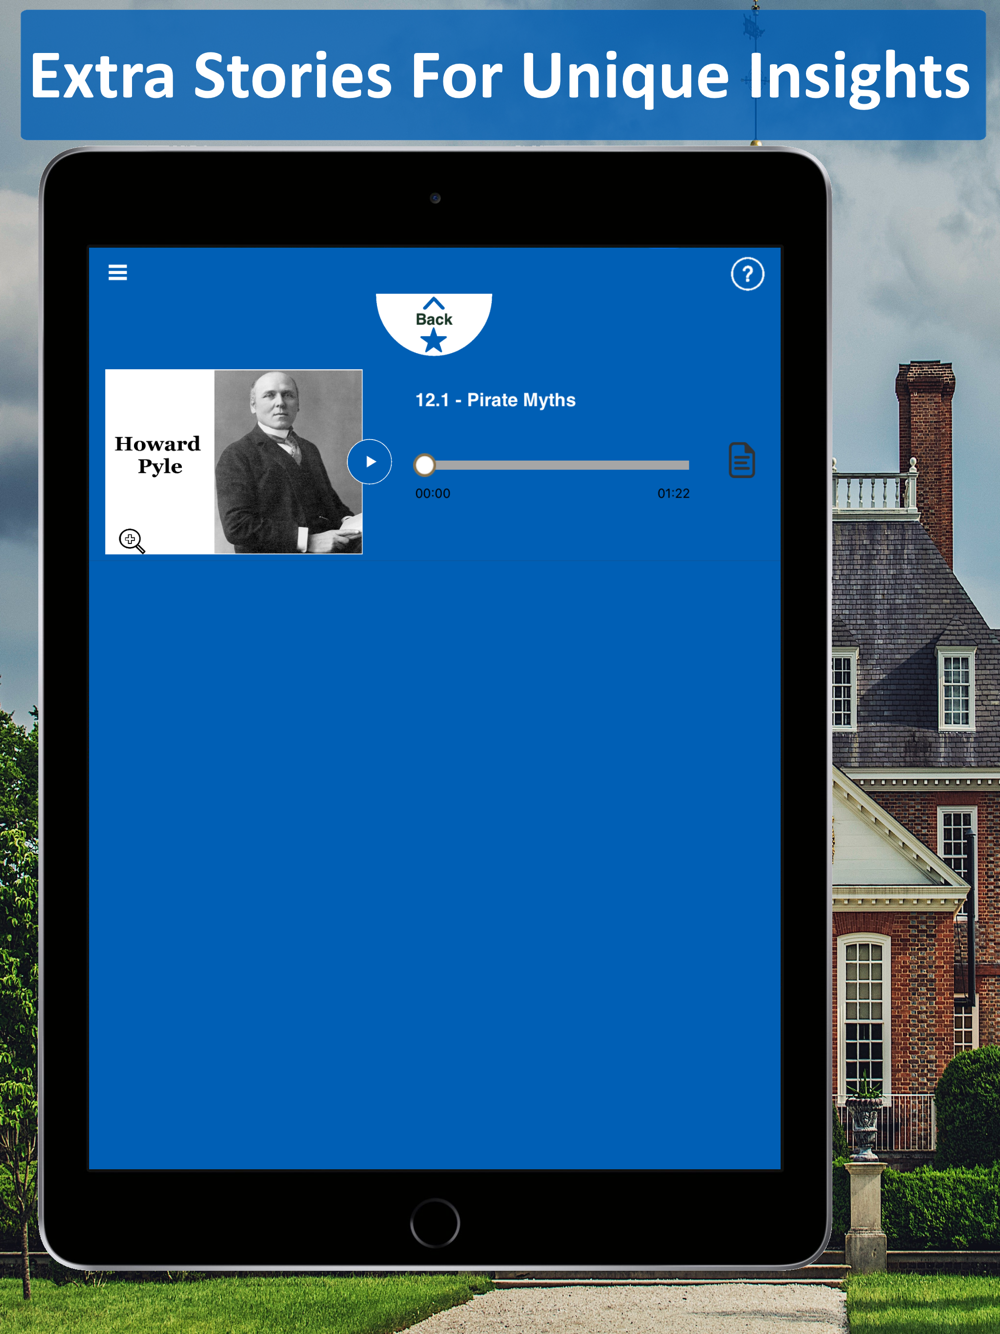The width and height of the screenshot is (1000, 1334).
Task: Open the help question mark icon
Action: tap(747, 274)
